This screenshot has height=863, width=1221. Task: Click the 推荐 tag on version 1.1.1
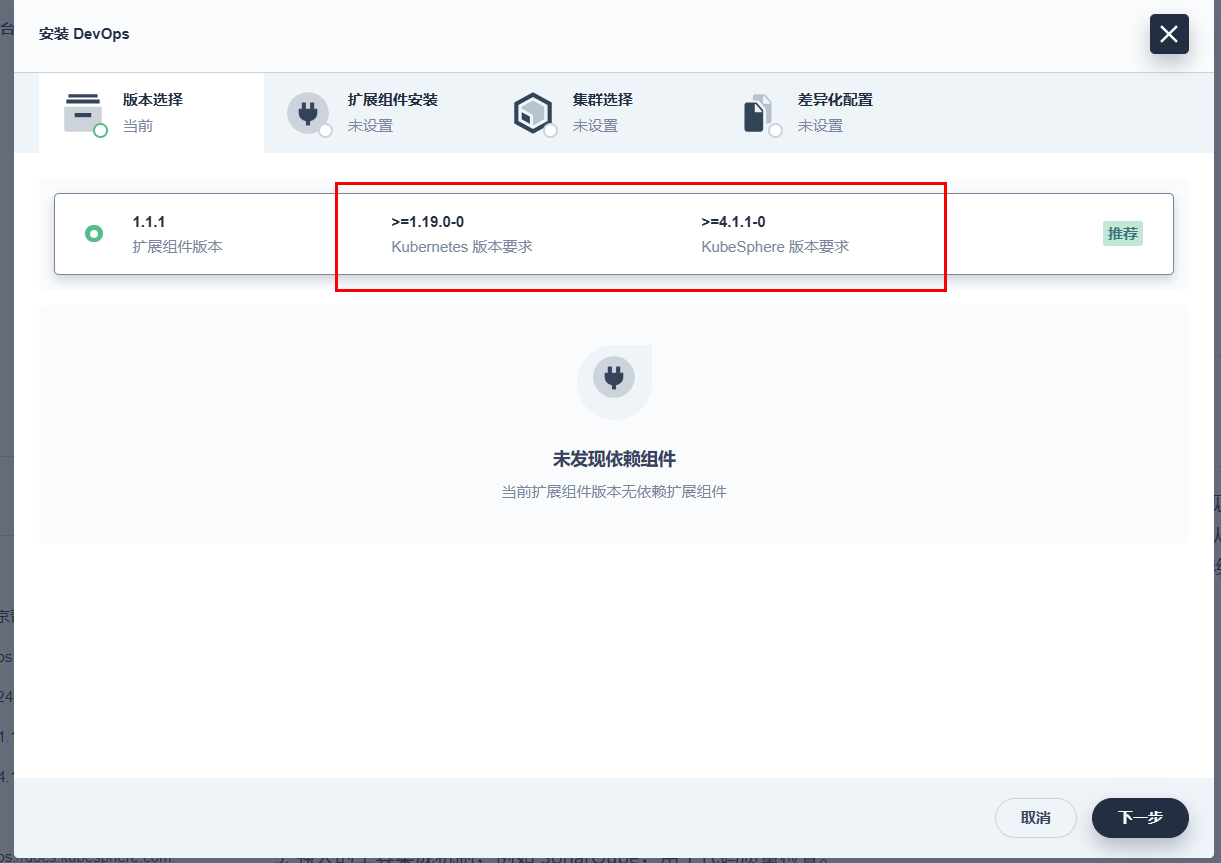tap(1123, 234)
